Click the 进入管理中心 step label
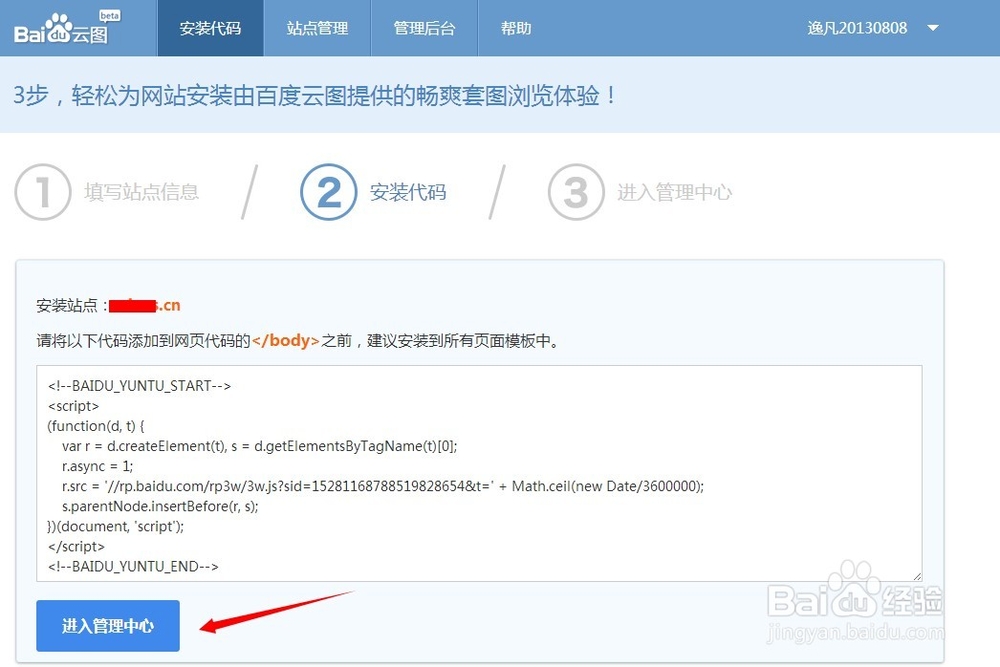Viewport: 1000px width, 667px height. coord(675,192)
